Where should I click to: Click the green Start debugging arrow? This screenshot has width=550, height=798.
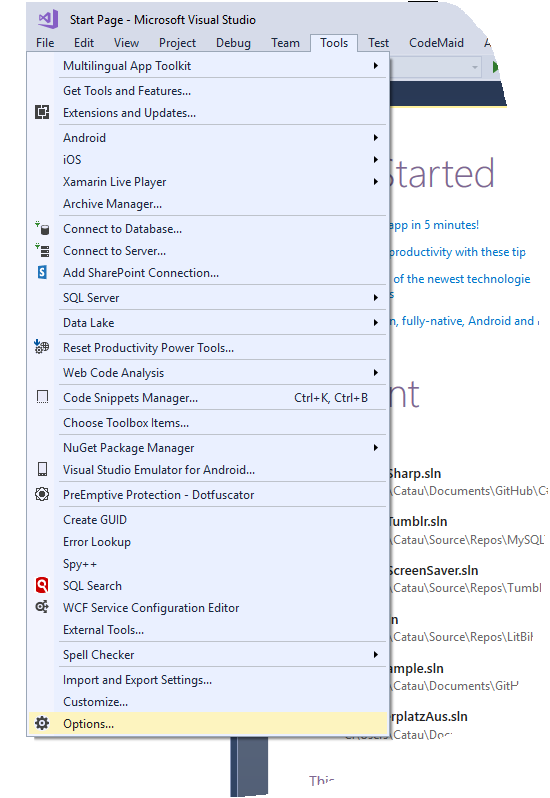496,67
